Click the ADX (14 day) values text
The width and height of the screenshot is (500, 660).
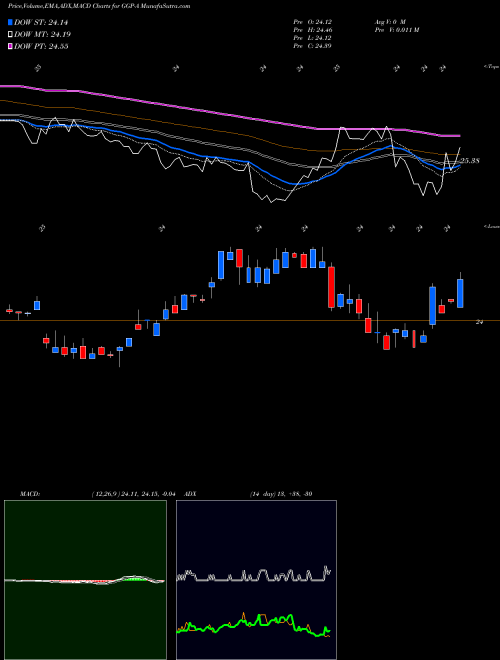point(280,494)
